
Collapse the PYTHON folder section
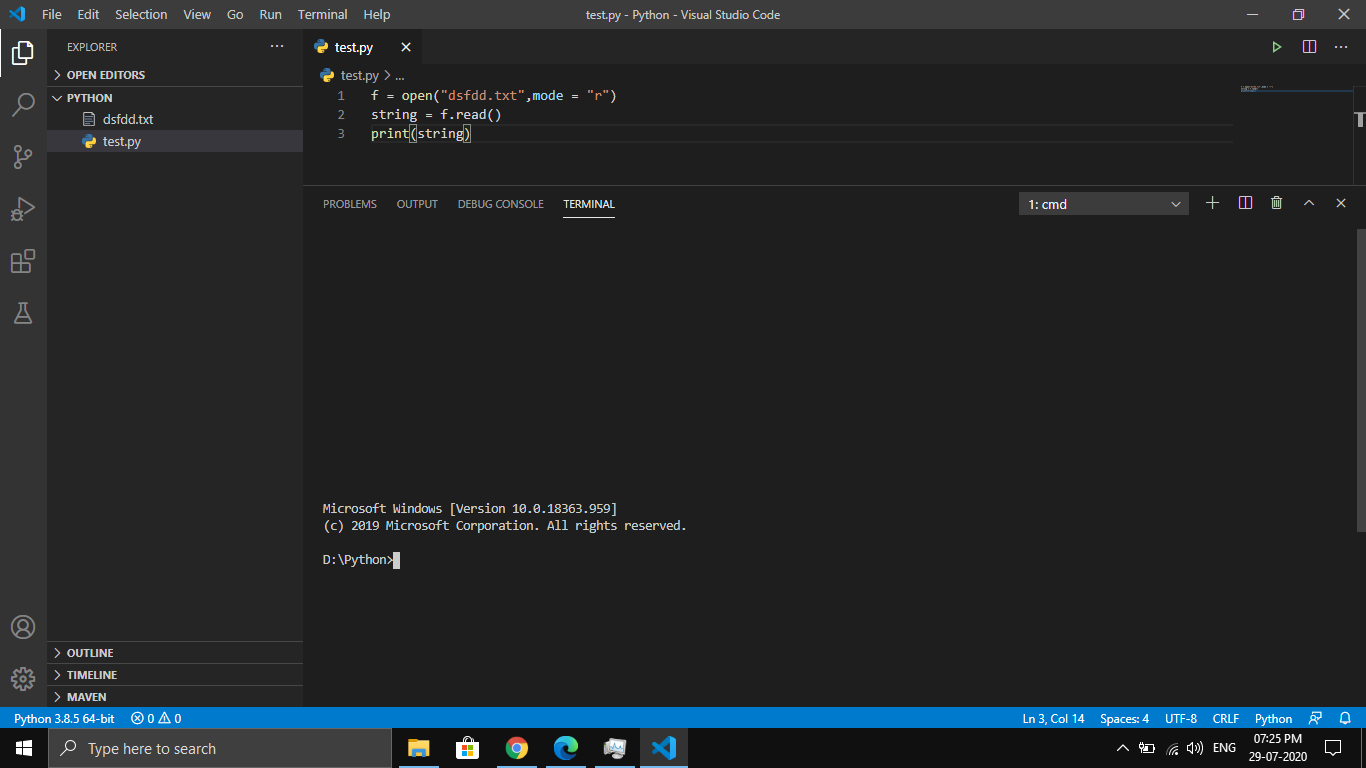(x=175, y=98)
